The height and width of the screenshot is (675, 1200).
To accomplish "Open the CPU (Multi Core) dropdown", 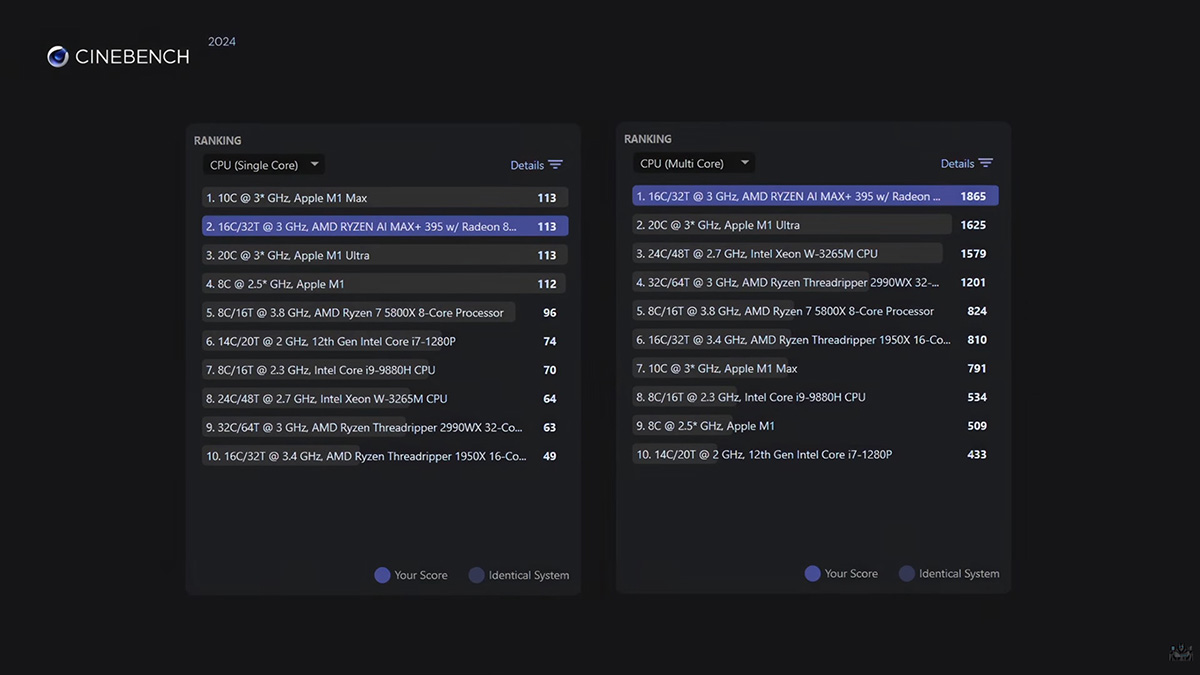I will pyautogui.click(x=694, y=163).
